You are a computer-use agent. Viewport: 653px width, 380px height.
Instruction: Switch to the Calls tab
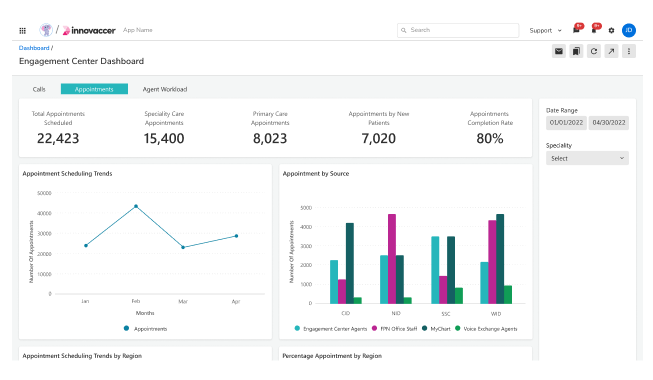(39, 89)
